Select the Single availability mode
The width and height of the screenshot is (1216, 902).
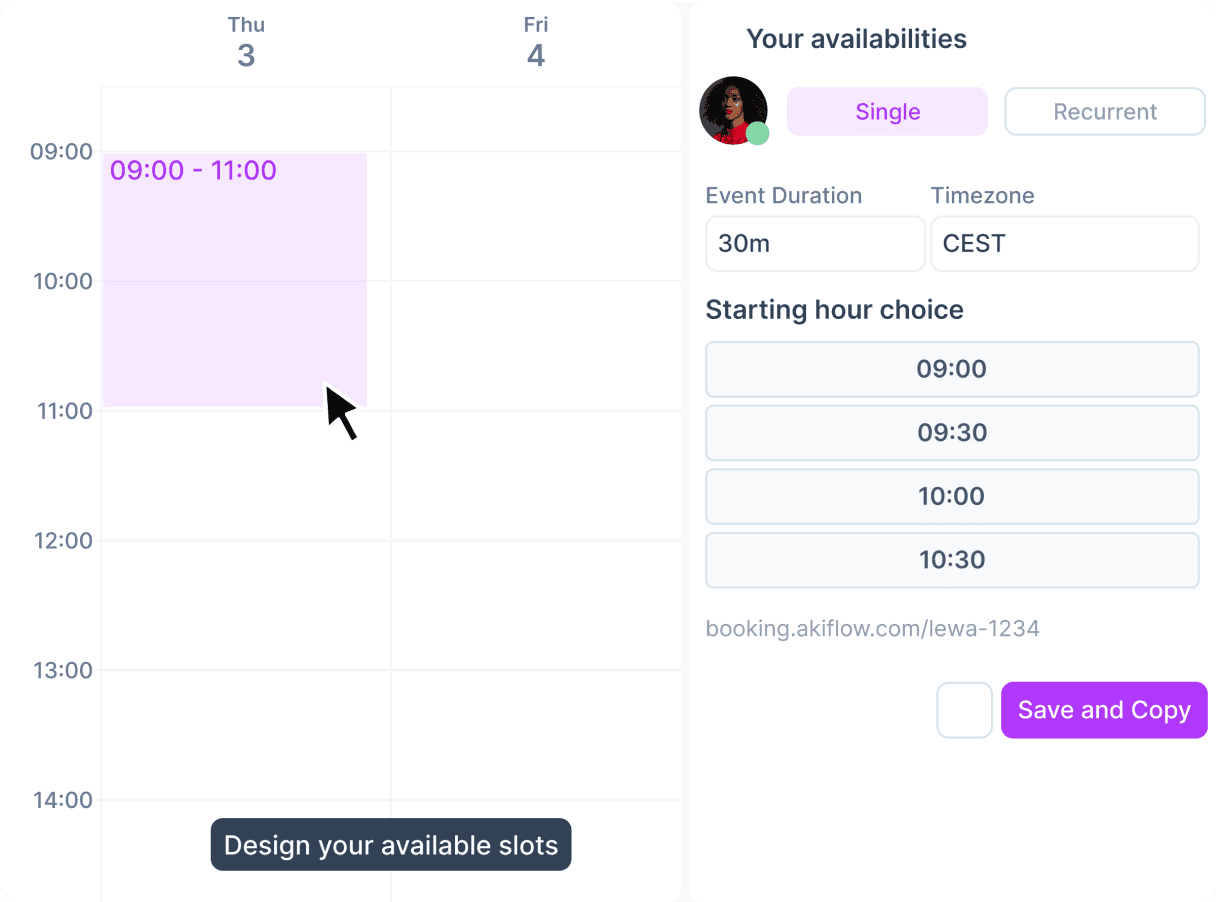(x=886, y=111)
